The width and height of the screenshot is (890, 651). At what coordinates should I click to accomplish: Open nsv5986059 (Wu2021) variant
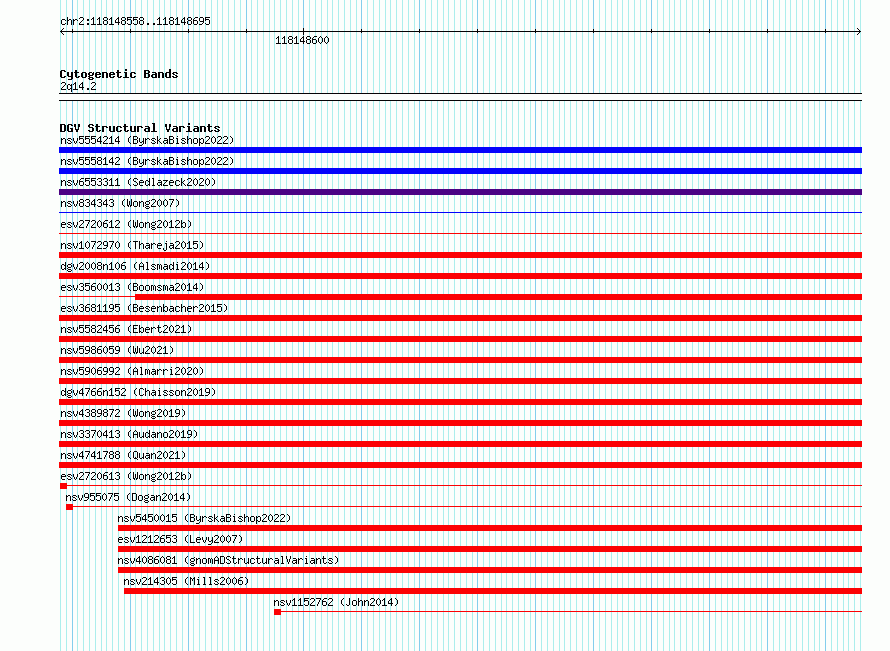(x=117, y=350)
